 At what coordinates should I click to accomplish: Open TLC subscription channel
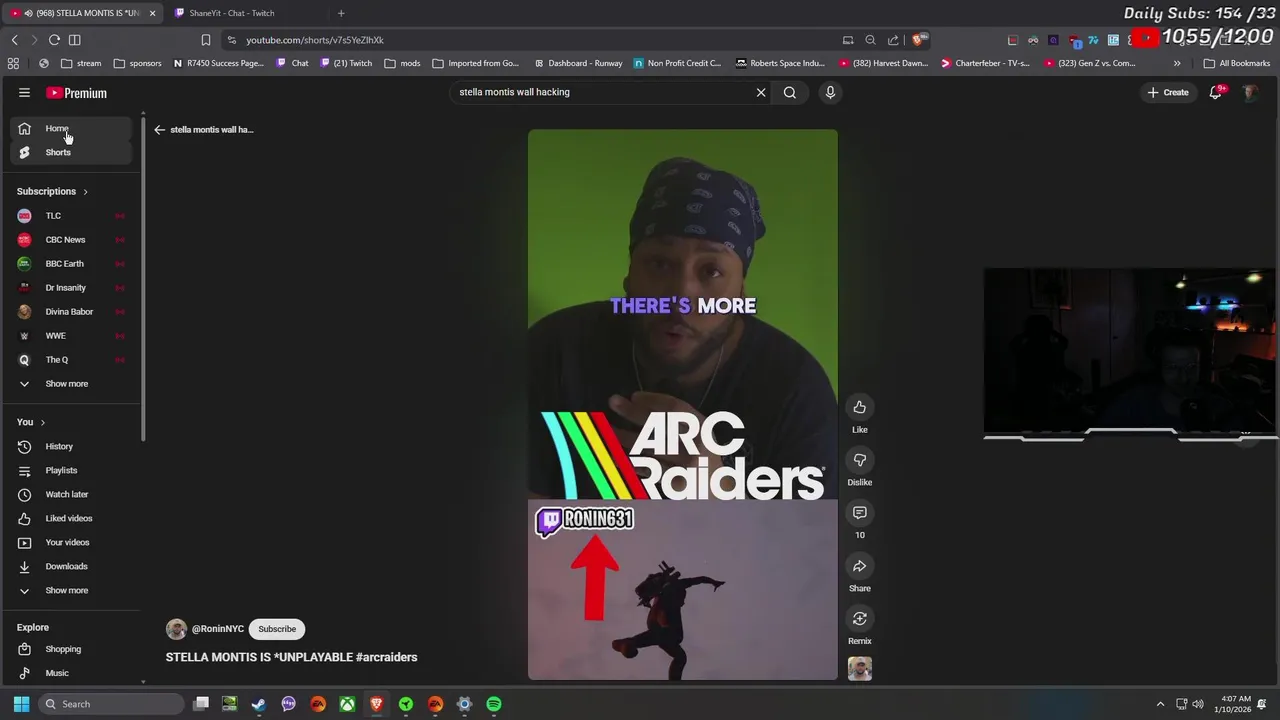click(72, 216)
